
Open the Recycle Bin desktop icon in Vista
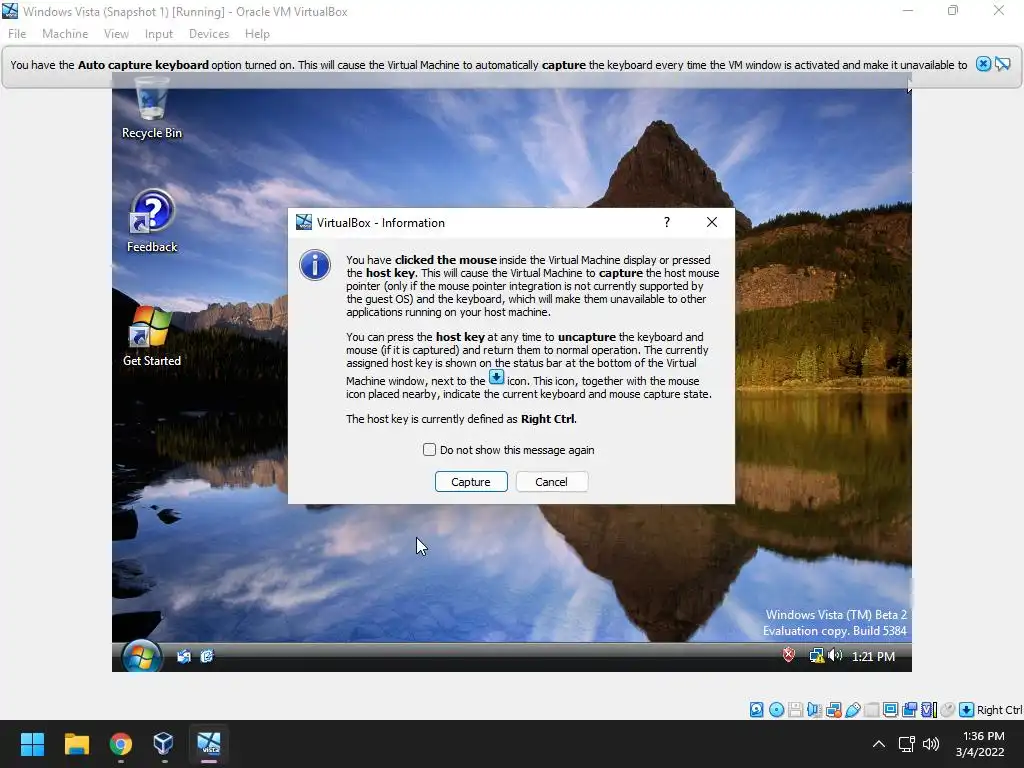pos(152,108)
